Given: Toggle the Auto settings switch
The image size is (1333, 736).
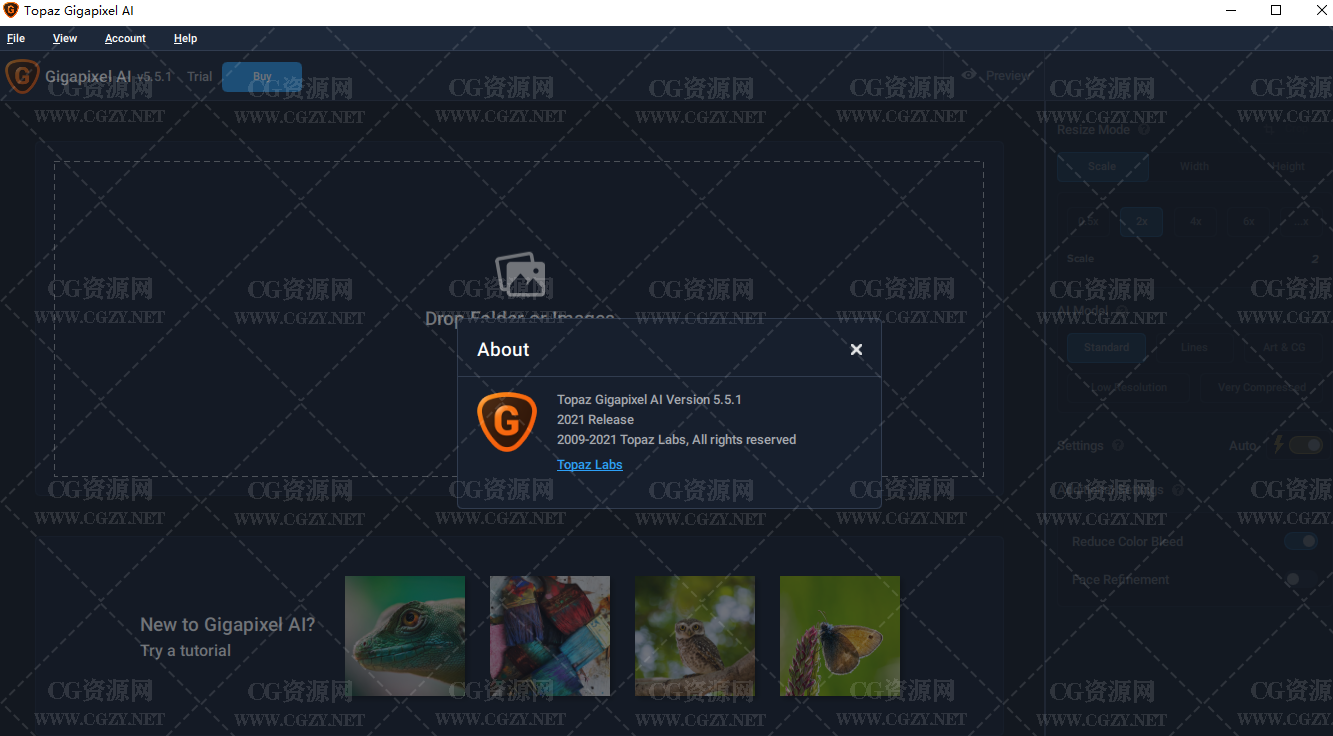Looking at the screenshot, I should [1305, 445].
